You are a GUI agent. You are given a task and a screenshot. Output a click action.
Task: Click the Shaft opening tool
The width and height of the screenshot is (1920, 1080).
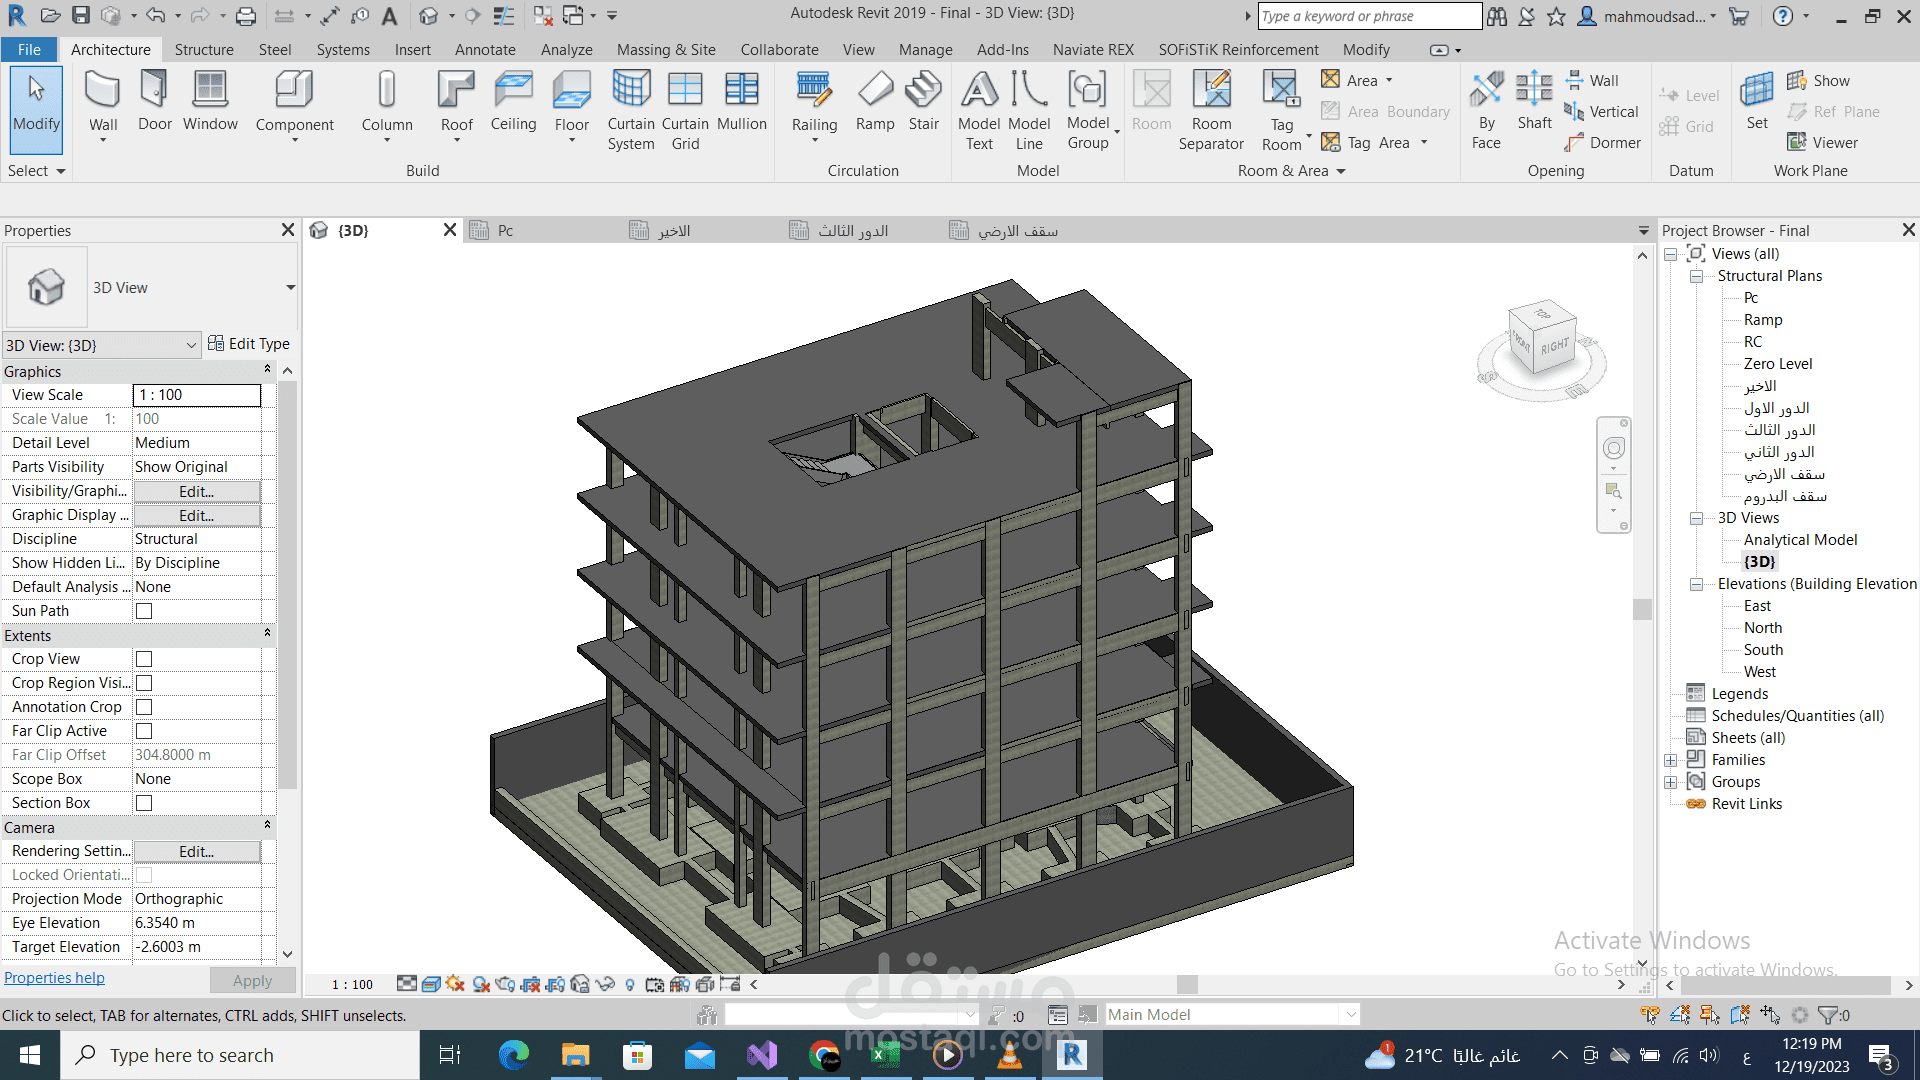tap(1534, 101)
